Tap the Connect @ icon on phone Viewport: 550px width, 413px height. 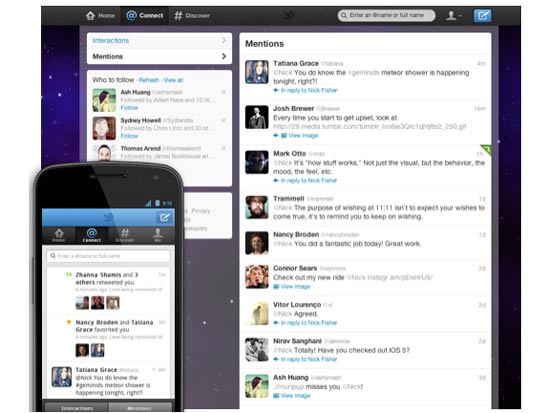coord(92,235)
